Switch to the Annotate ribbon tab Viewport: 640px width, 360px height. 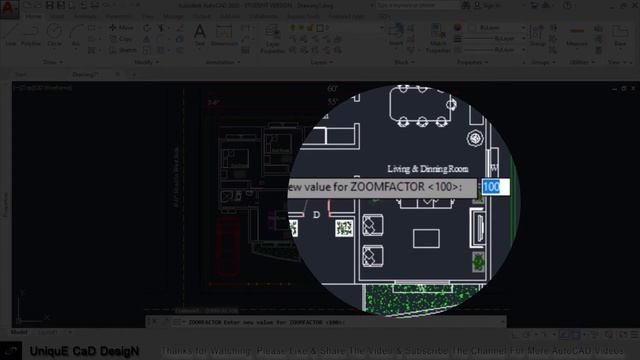85,16
